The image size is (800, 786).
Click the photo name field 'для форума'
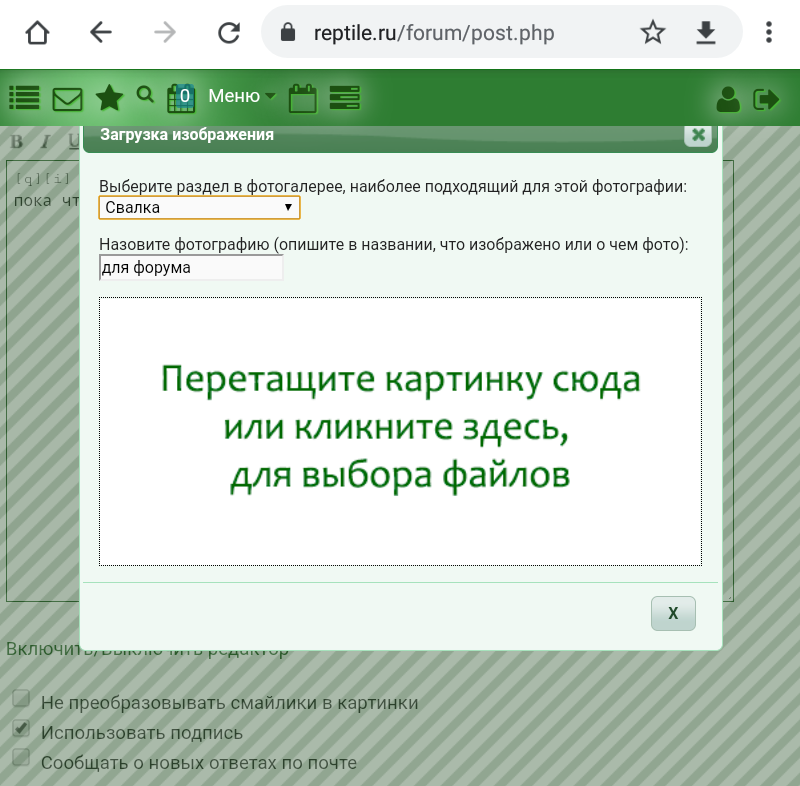point(190,267)
